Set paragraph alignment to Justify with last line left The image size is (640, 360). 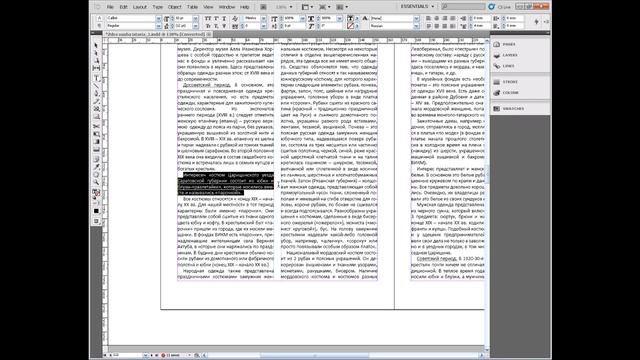point(428,26)
